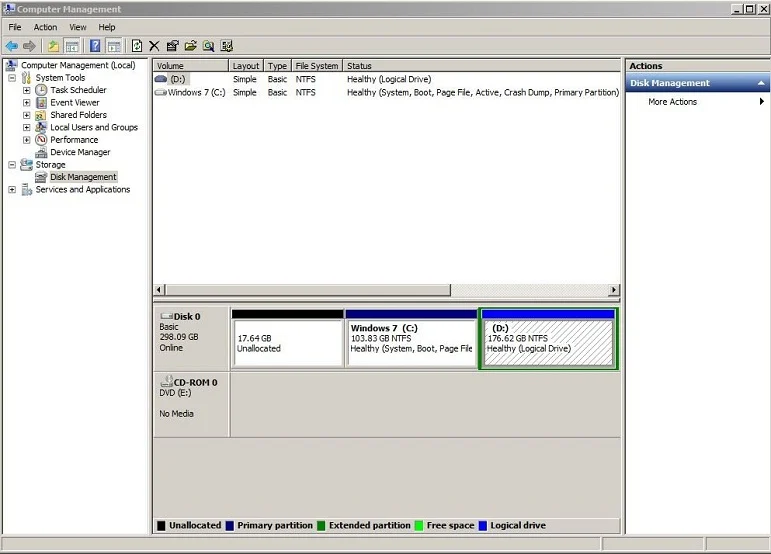
Task: Toggle Show/Hide Console Tree toolbar icon
Action: tap(72, 46)
